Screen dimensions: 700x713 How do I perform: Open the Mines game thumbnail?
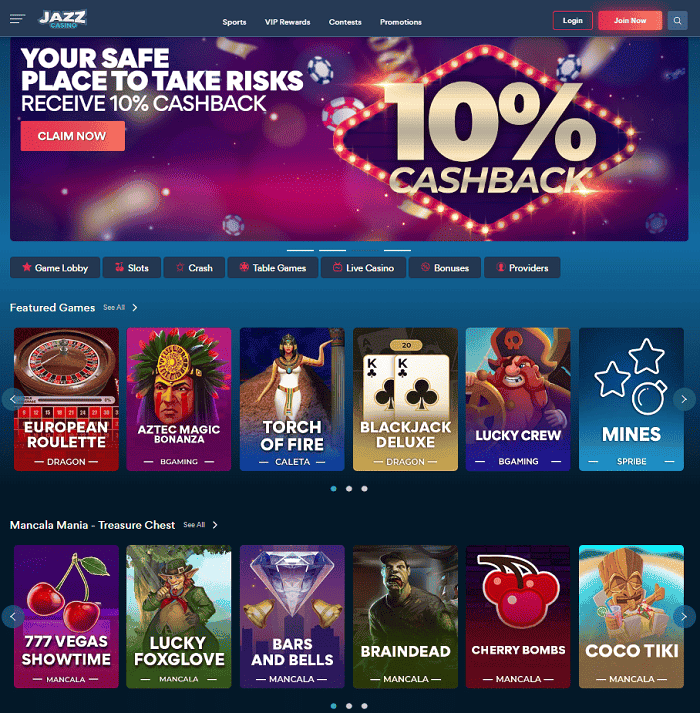click(631, 399)
